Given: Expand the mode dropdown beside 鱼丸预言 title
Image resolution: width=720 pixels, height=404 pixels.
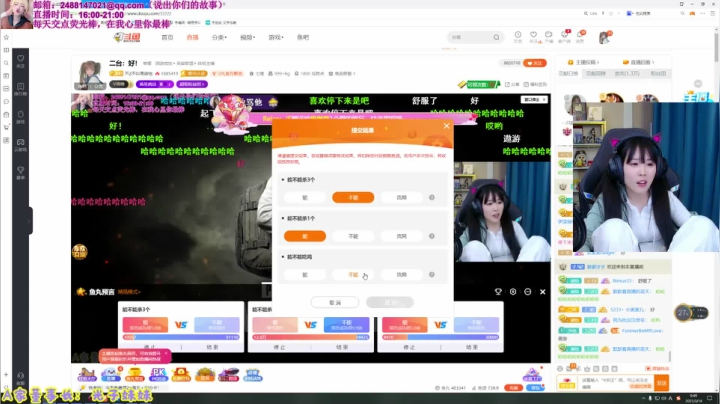Looking at the screenshot, I should click(x=129, y=292).
